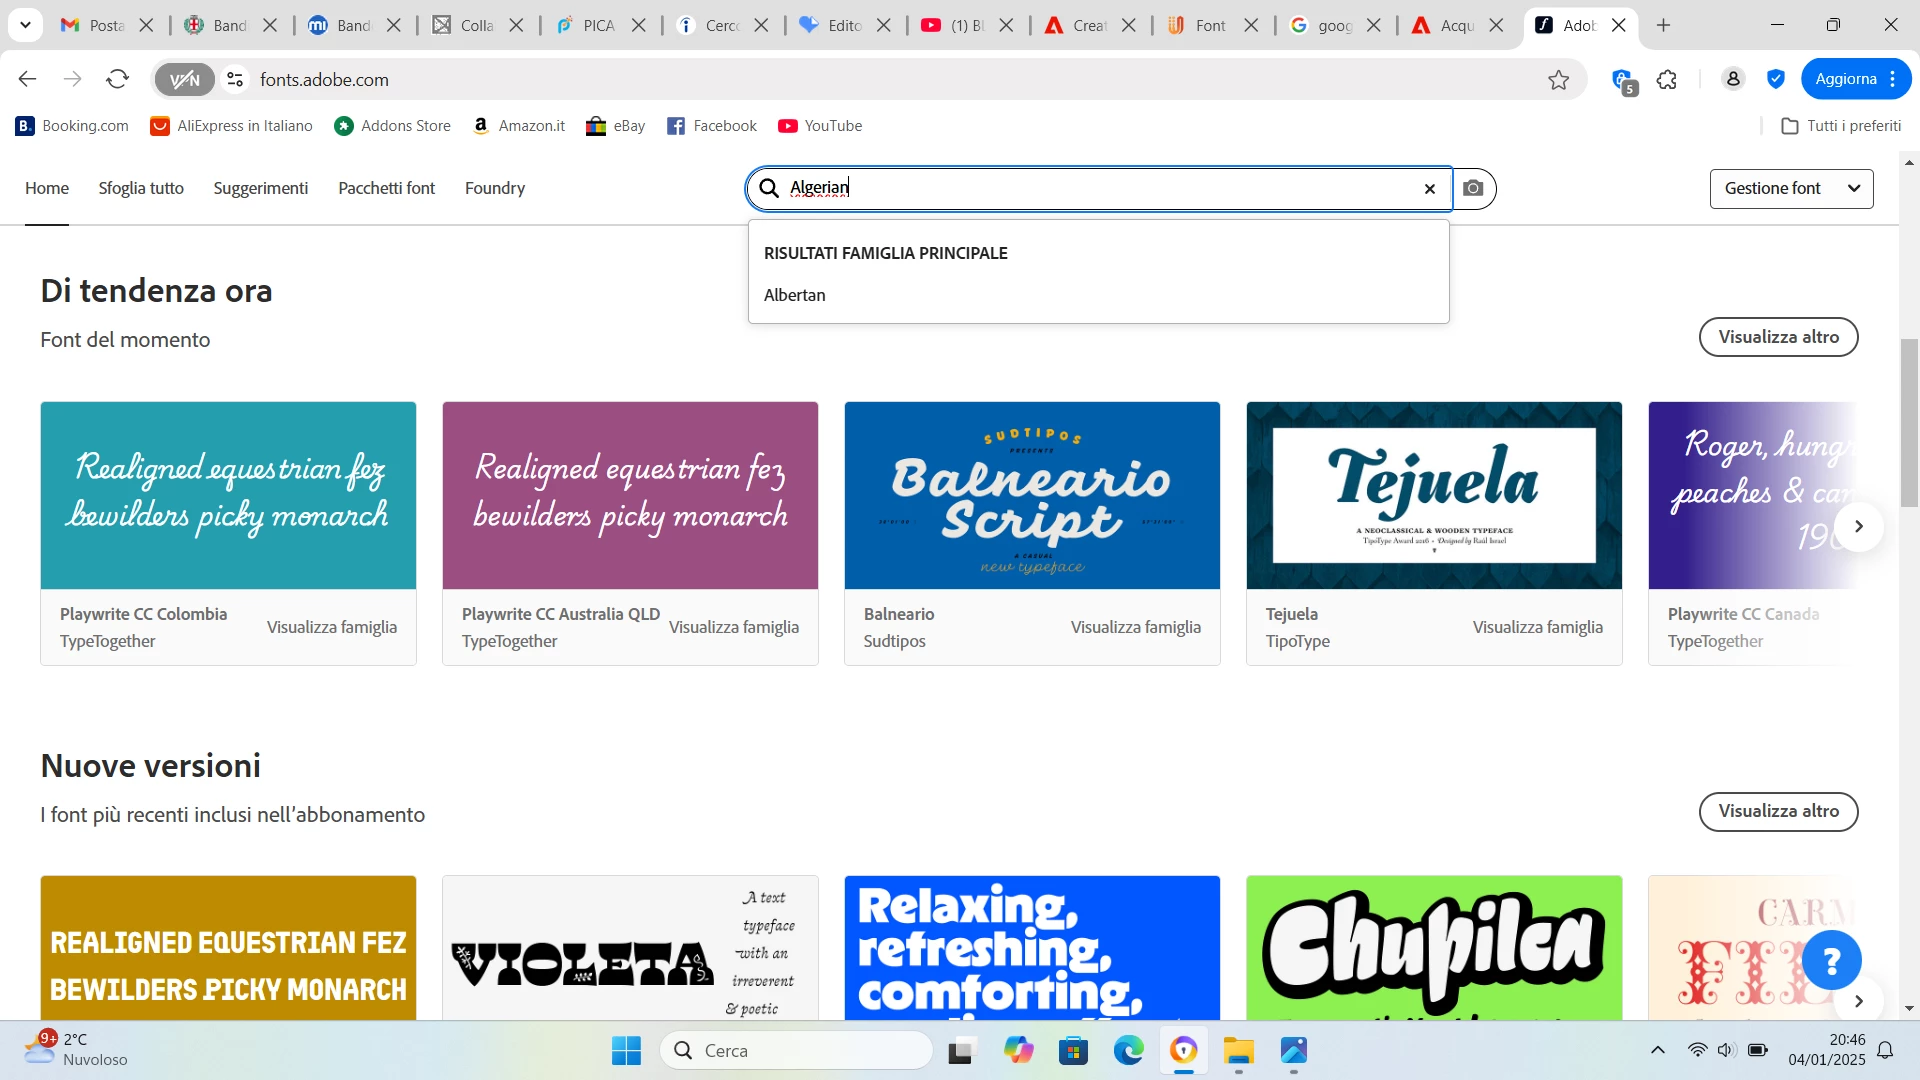Open File Explorer from the taskbar
1920x1080 pixels.
tap(1238, 1051)
